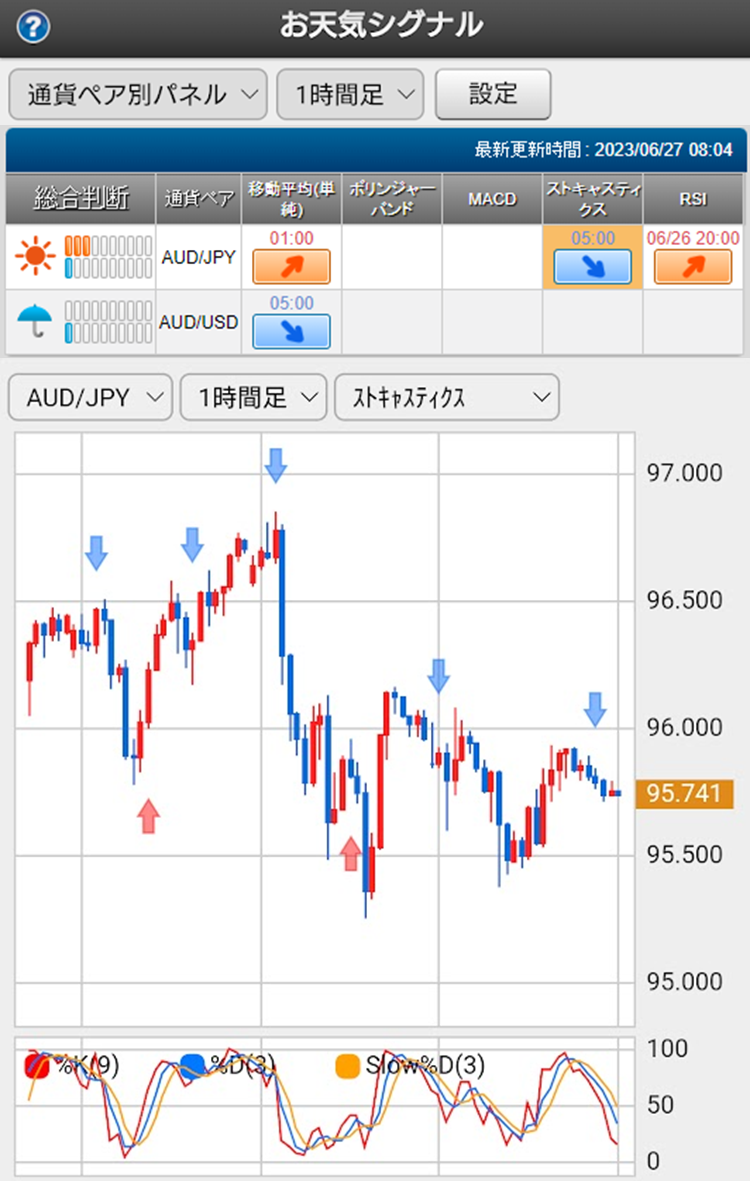750x1181 pixels.
Task: Click the AUD/JPY moving average up-arrow signal
Action: click(x=291, y=267)
